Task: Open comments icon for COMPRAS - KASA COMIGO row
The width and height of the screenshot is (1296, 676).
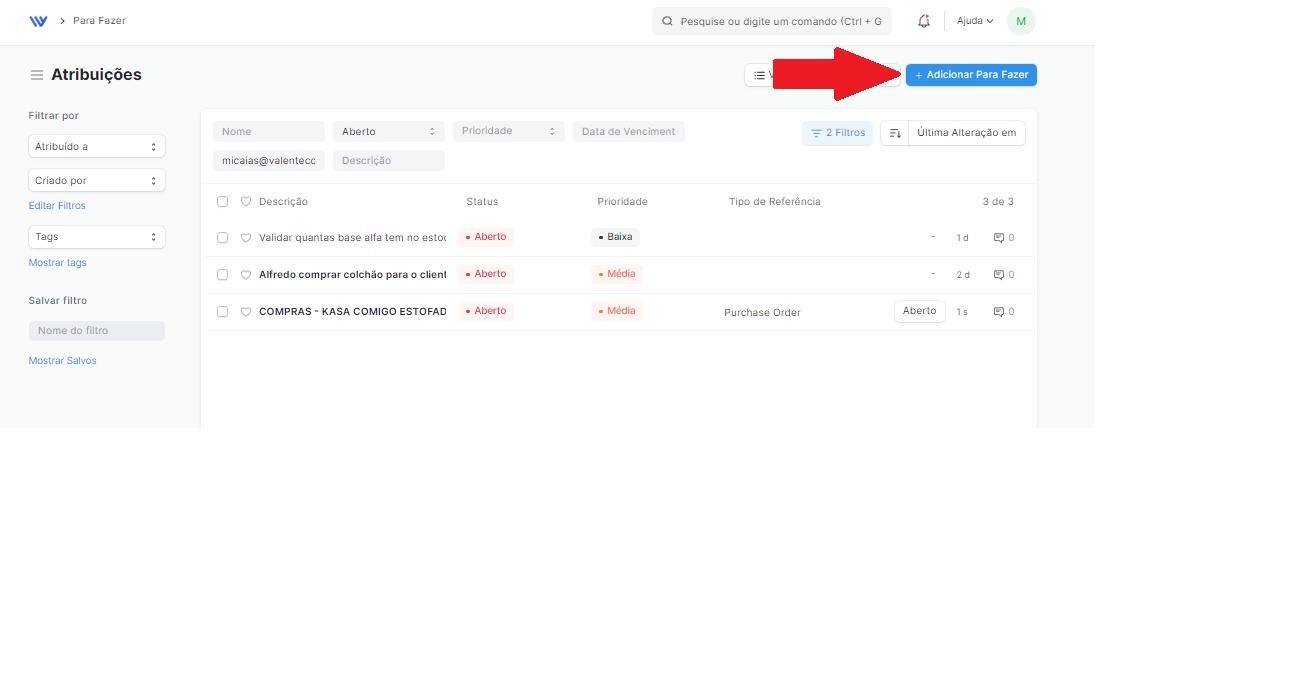Action: (998, 312)
